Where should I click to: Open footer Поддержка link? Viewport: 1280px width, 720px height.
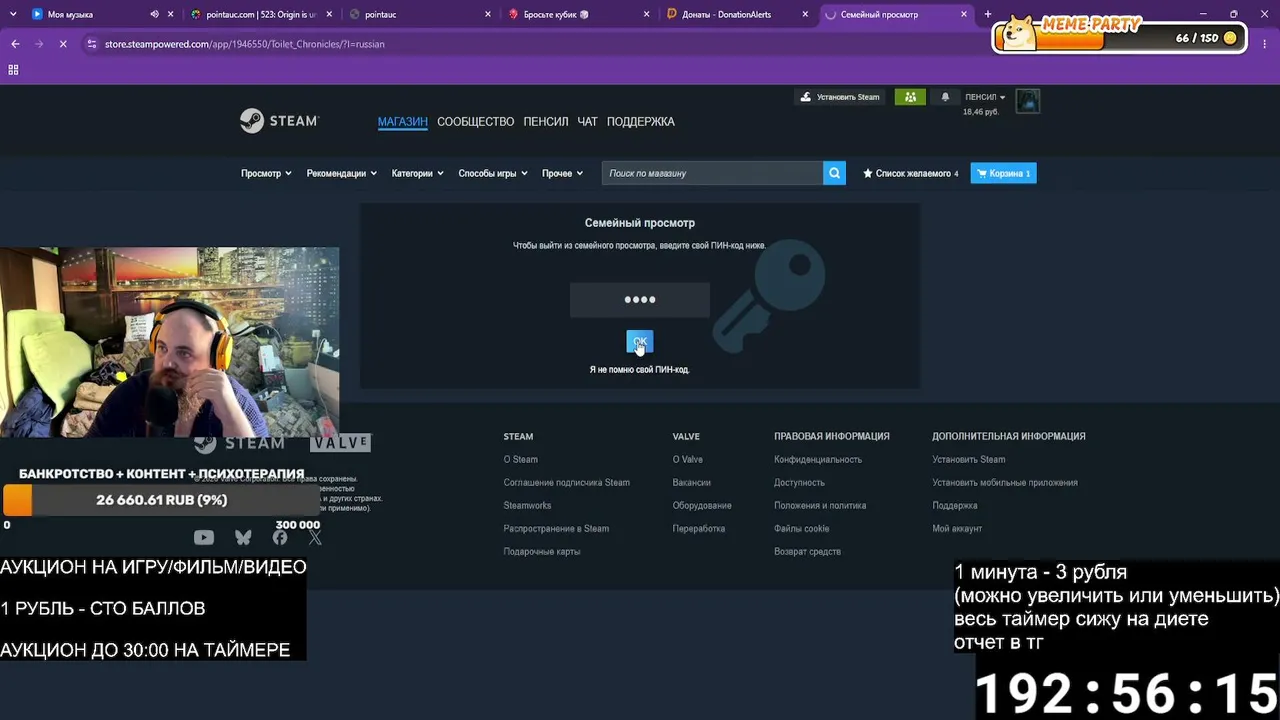(955, 506)
